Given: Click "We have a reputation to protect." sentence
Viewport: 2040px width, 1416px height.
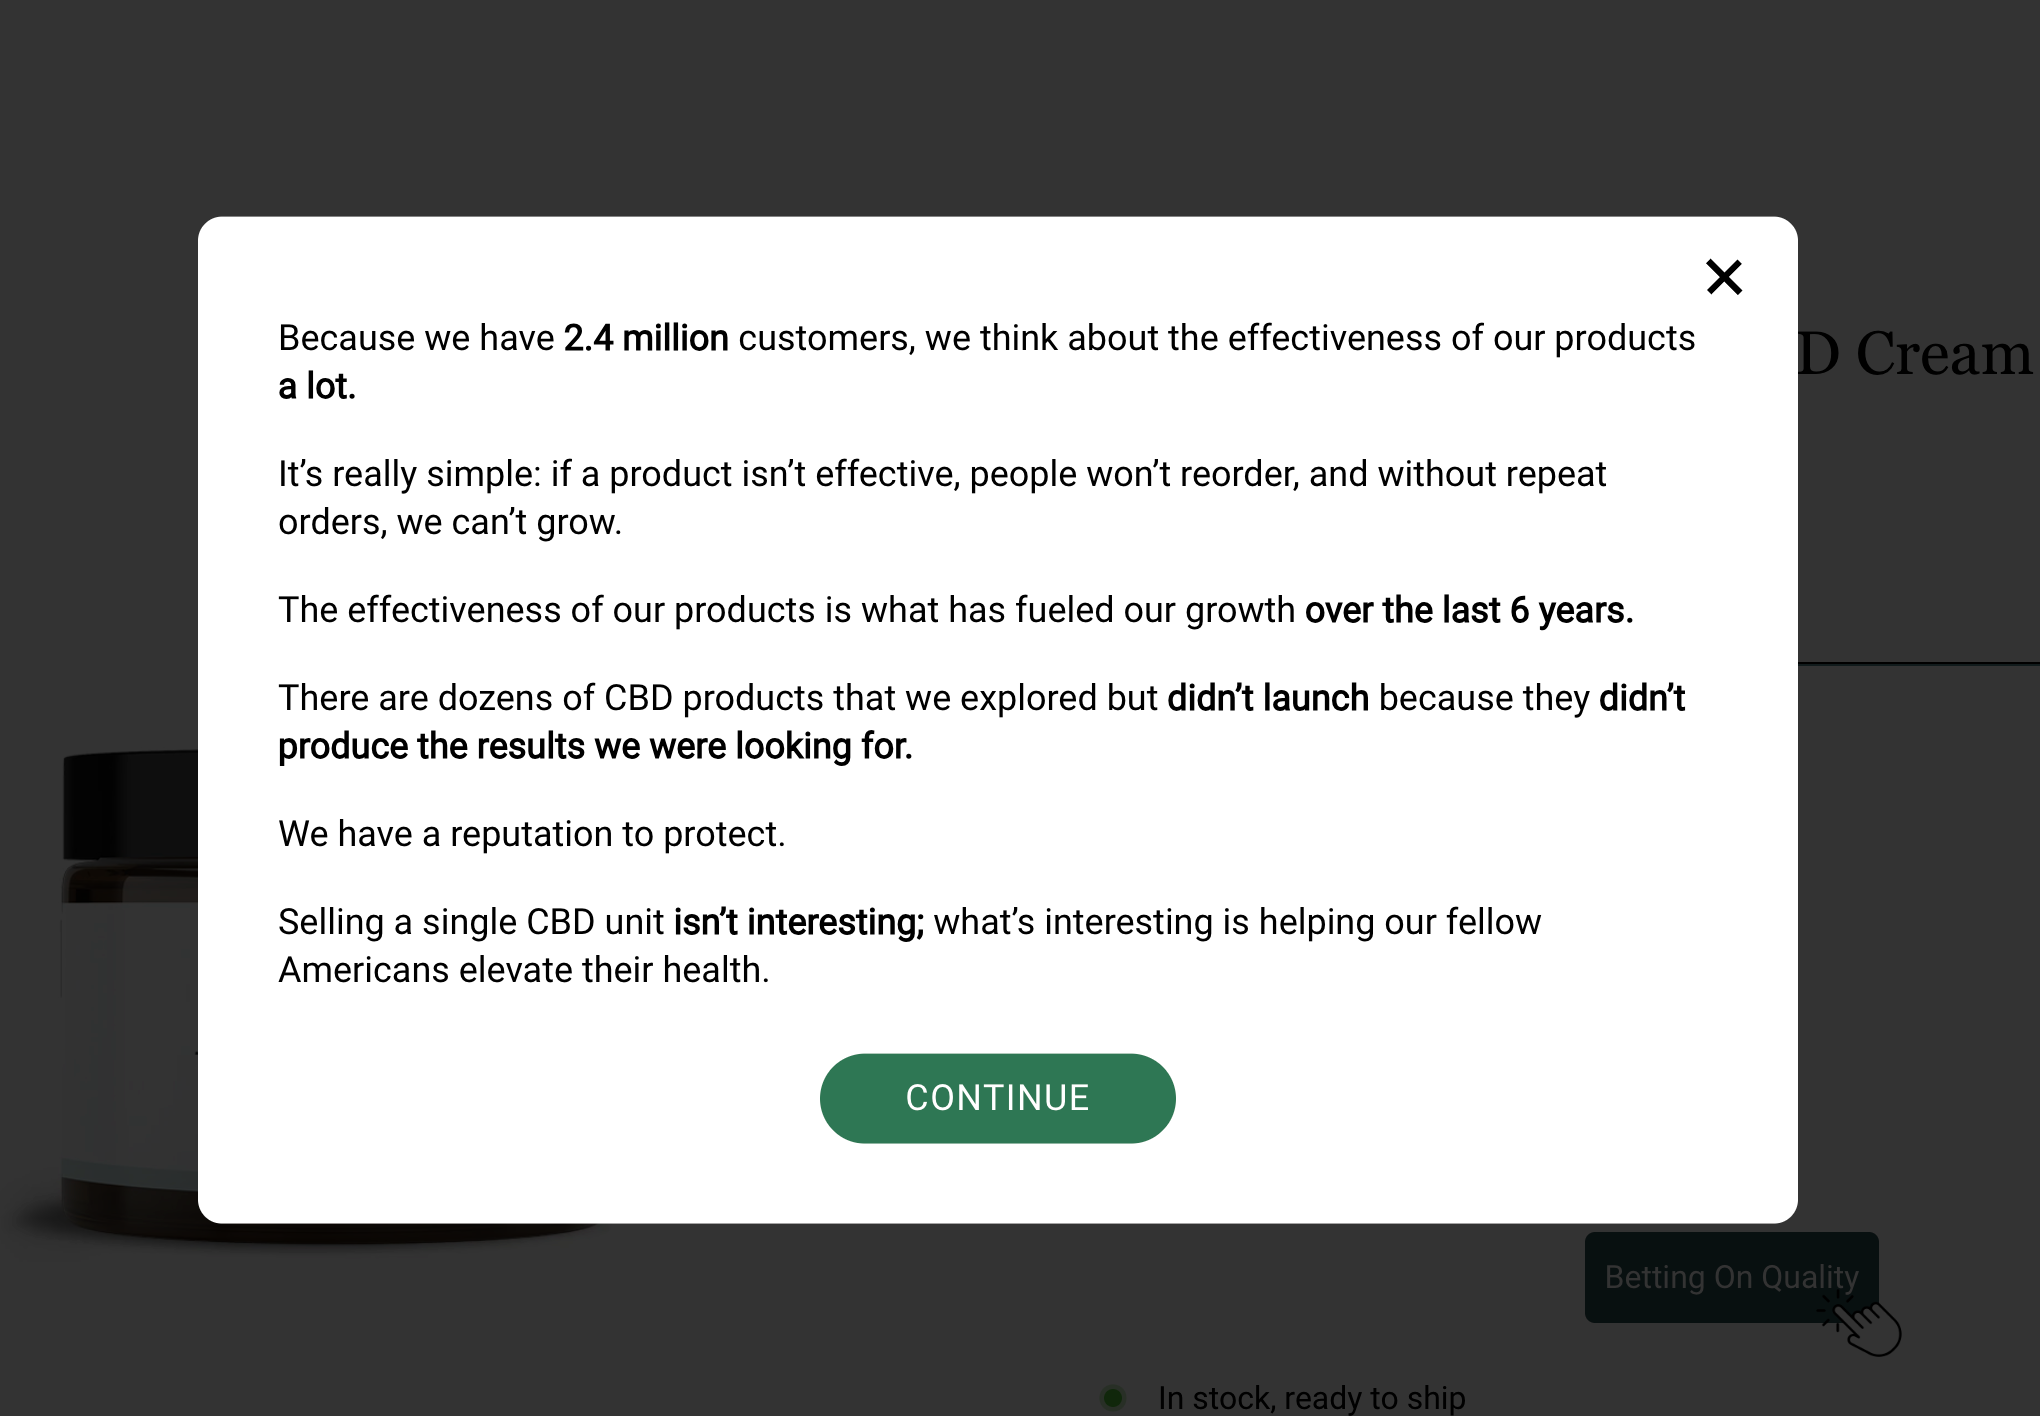Looking at the screenshot, I should pos(531,834).
